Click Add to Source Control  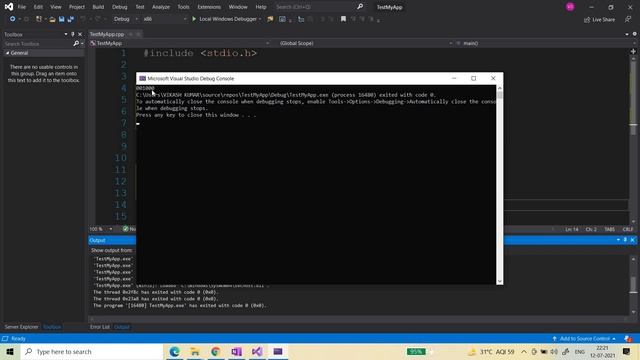pyautogui.click(x=584, y=339)
